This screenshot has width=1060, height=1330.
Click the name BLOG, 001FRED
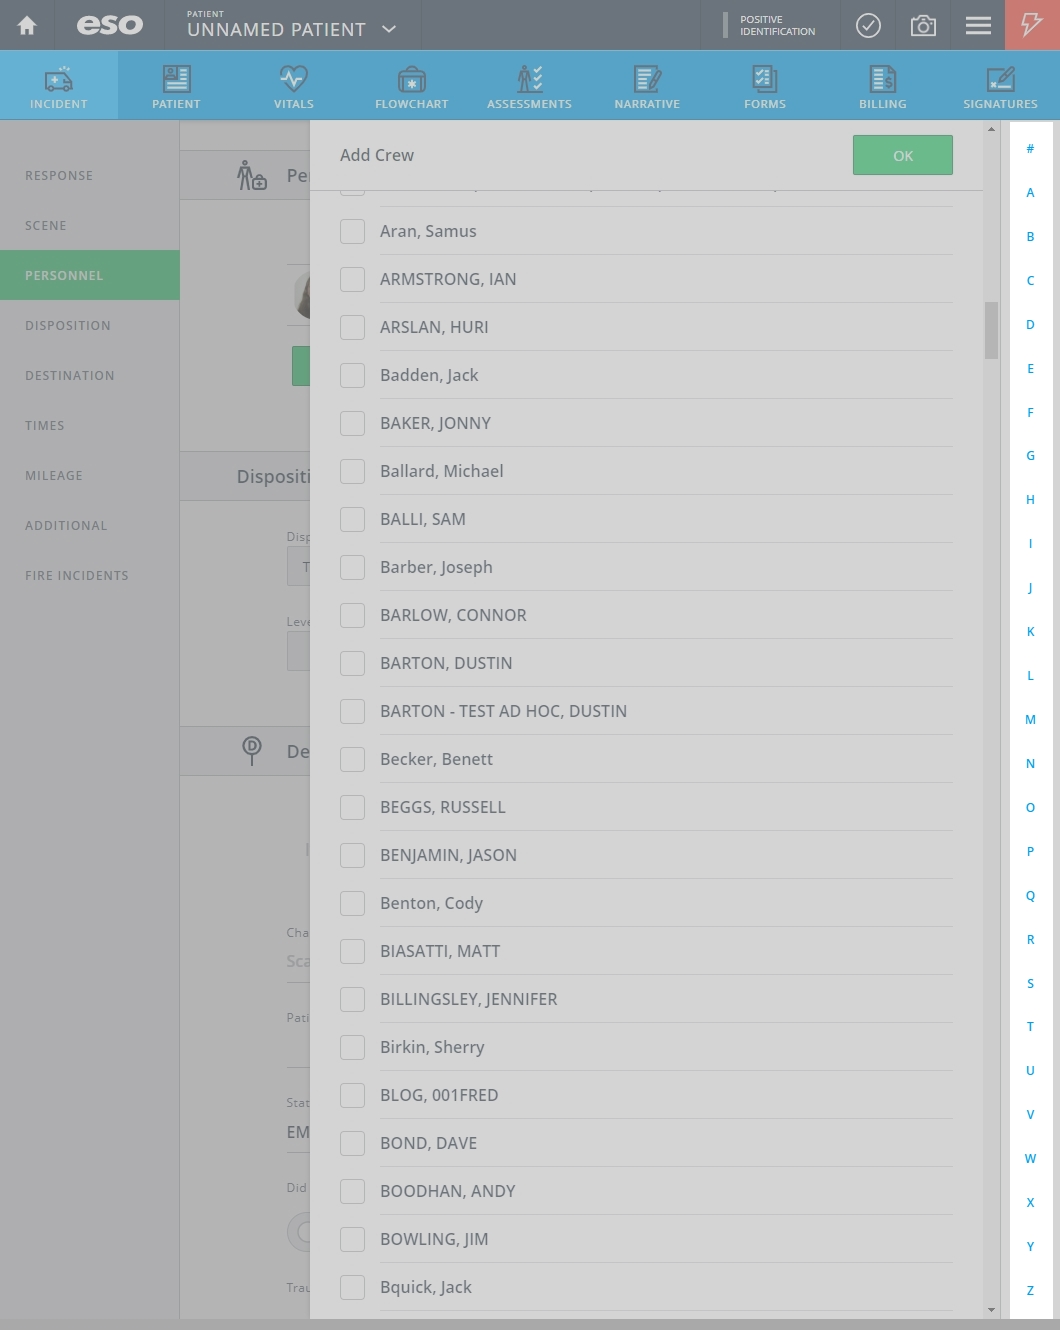(x=439, y=1095)
